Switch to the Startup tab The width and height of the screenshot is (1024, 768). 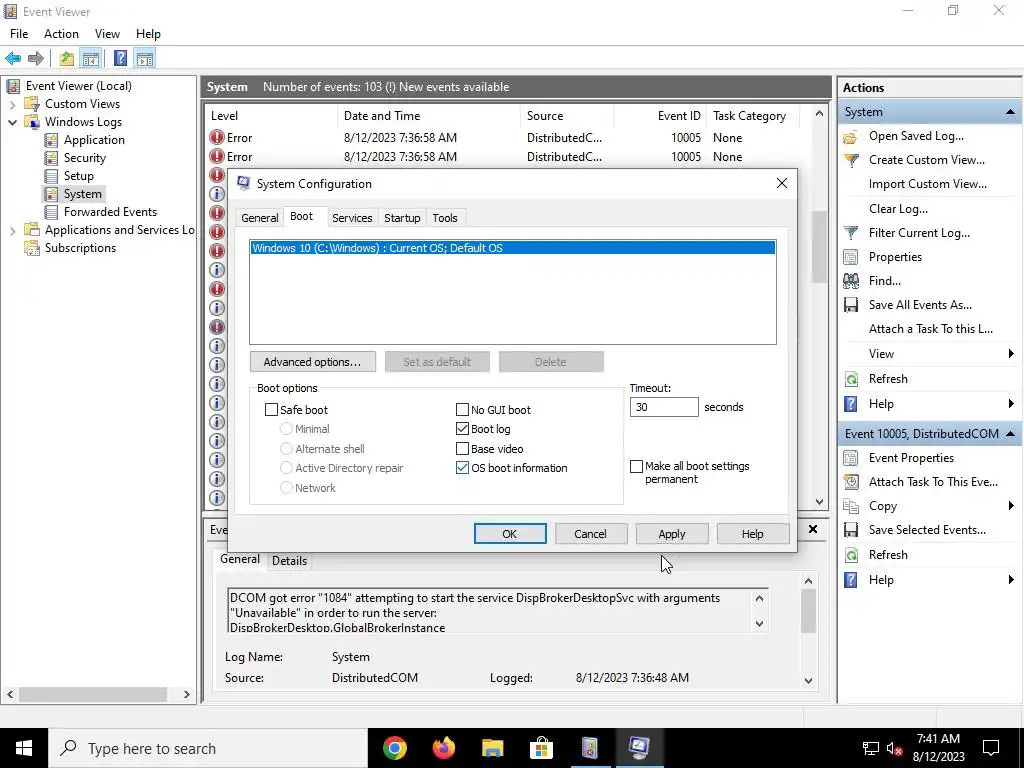[x=402, y=218]
